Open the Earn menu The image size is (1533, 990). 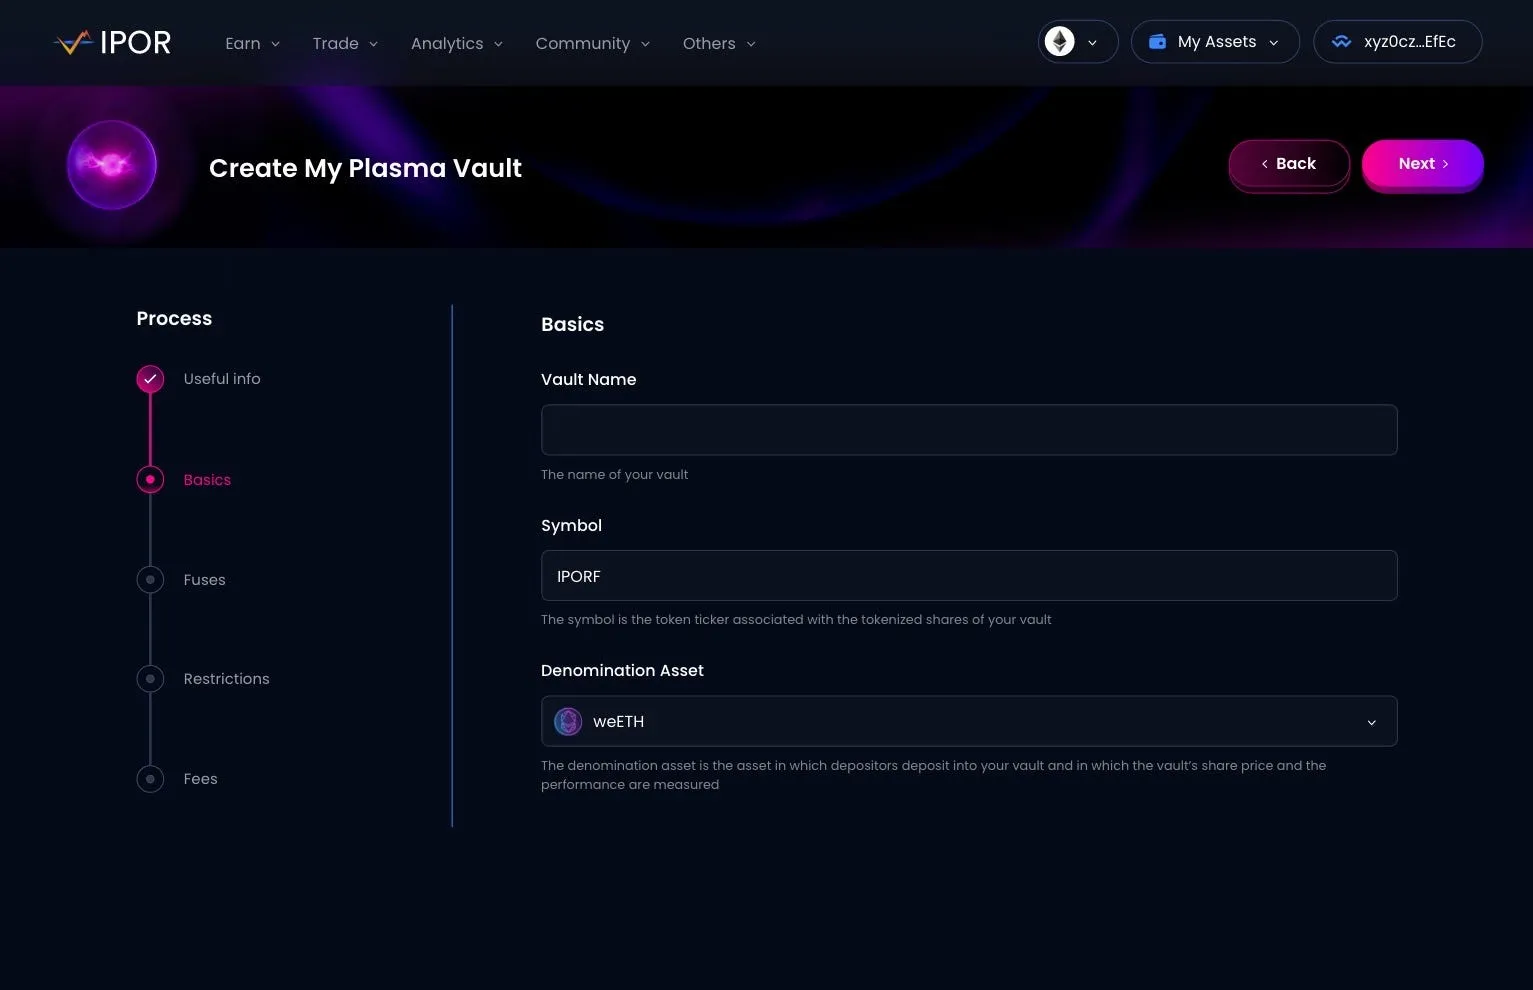coord(252,43)
